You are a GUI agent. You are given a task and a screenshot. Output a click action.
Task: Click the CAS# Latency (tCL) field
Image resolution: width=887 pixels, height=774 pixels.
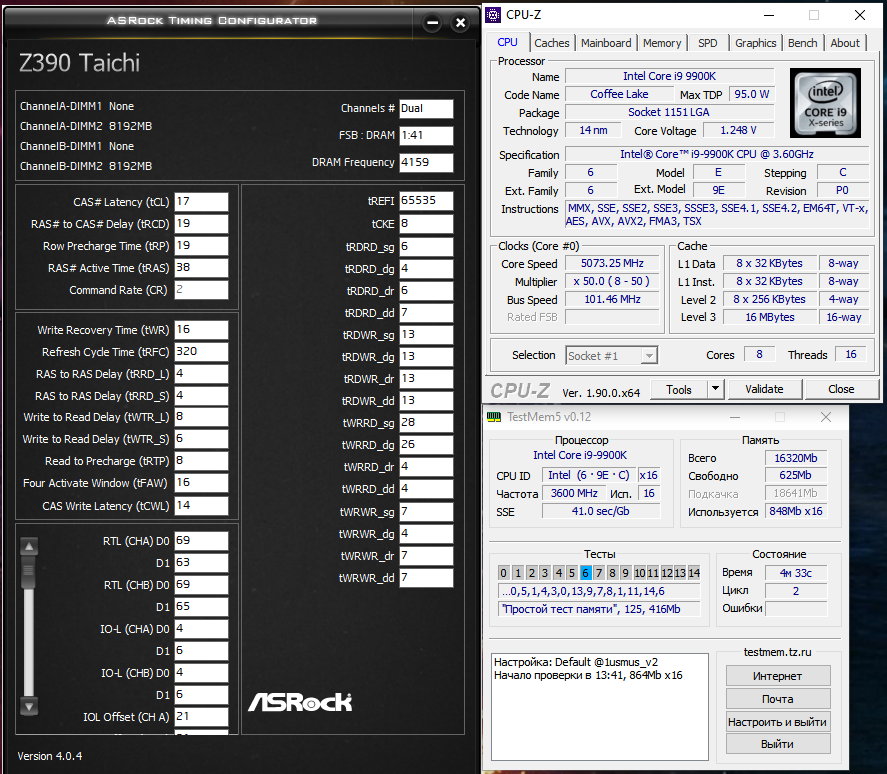click(201, 201)
